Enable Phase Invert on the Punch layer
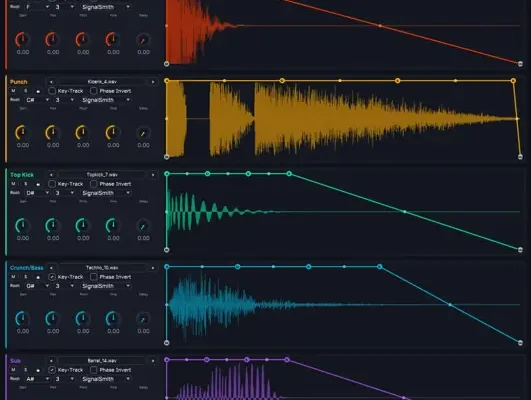Screen dimensions: 531x400 coord(93,91)
